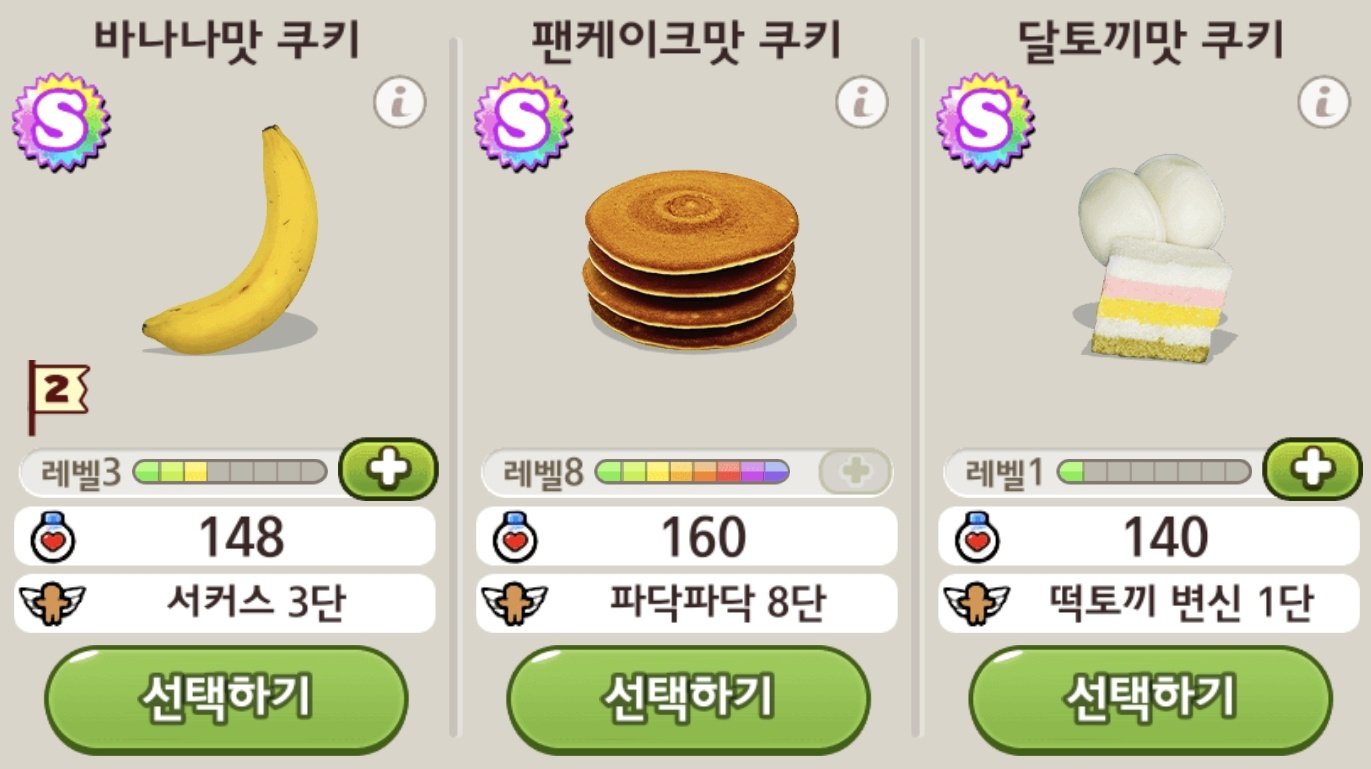Click the 레벨8 rainbow level bar
Screen dimensions: 1371x769
692,471
